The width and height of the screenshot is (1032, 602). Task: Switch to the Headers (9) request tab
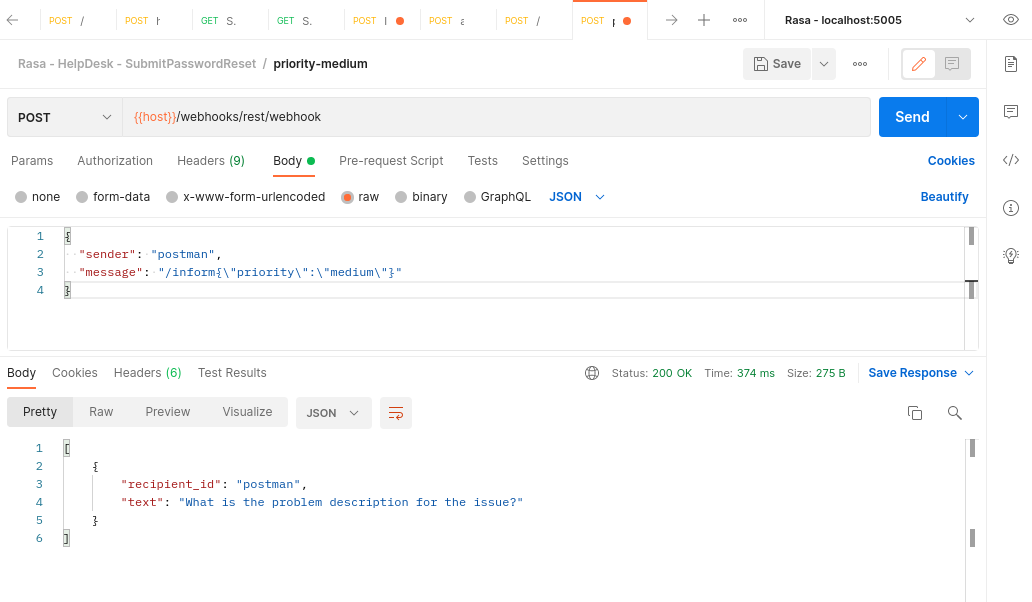click(x=210, y=161)
